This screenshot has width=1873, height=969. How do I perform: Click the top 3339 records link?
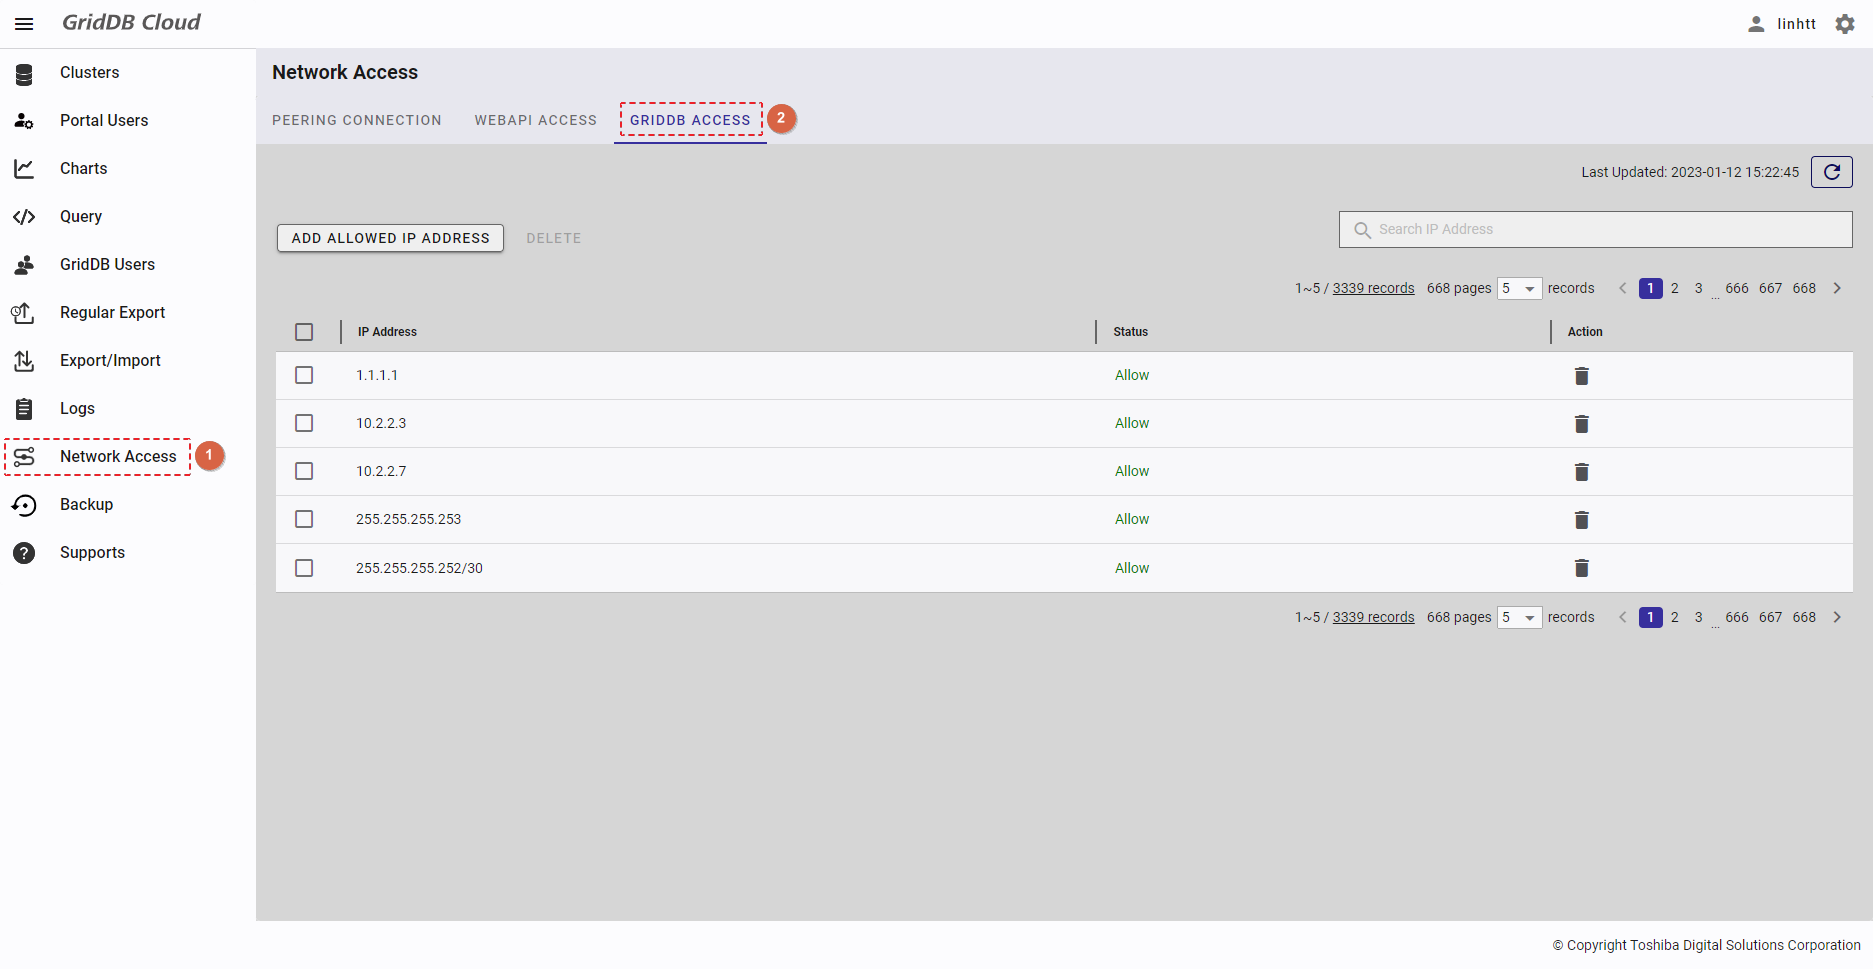point(1373,289)
